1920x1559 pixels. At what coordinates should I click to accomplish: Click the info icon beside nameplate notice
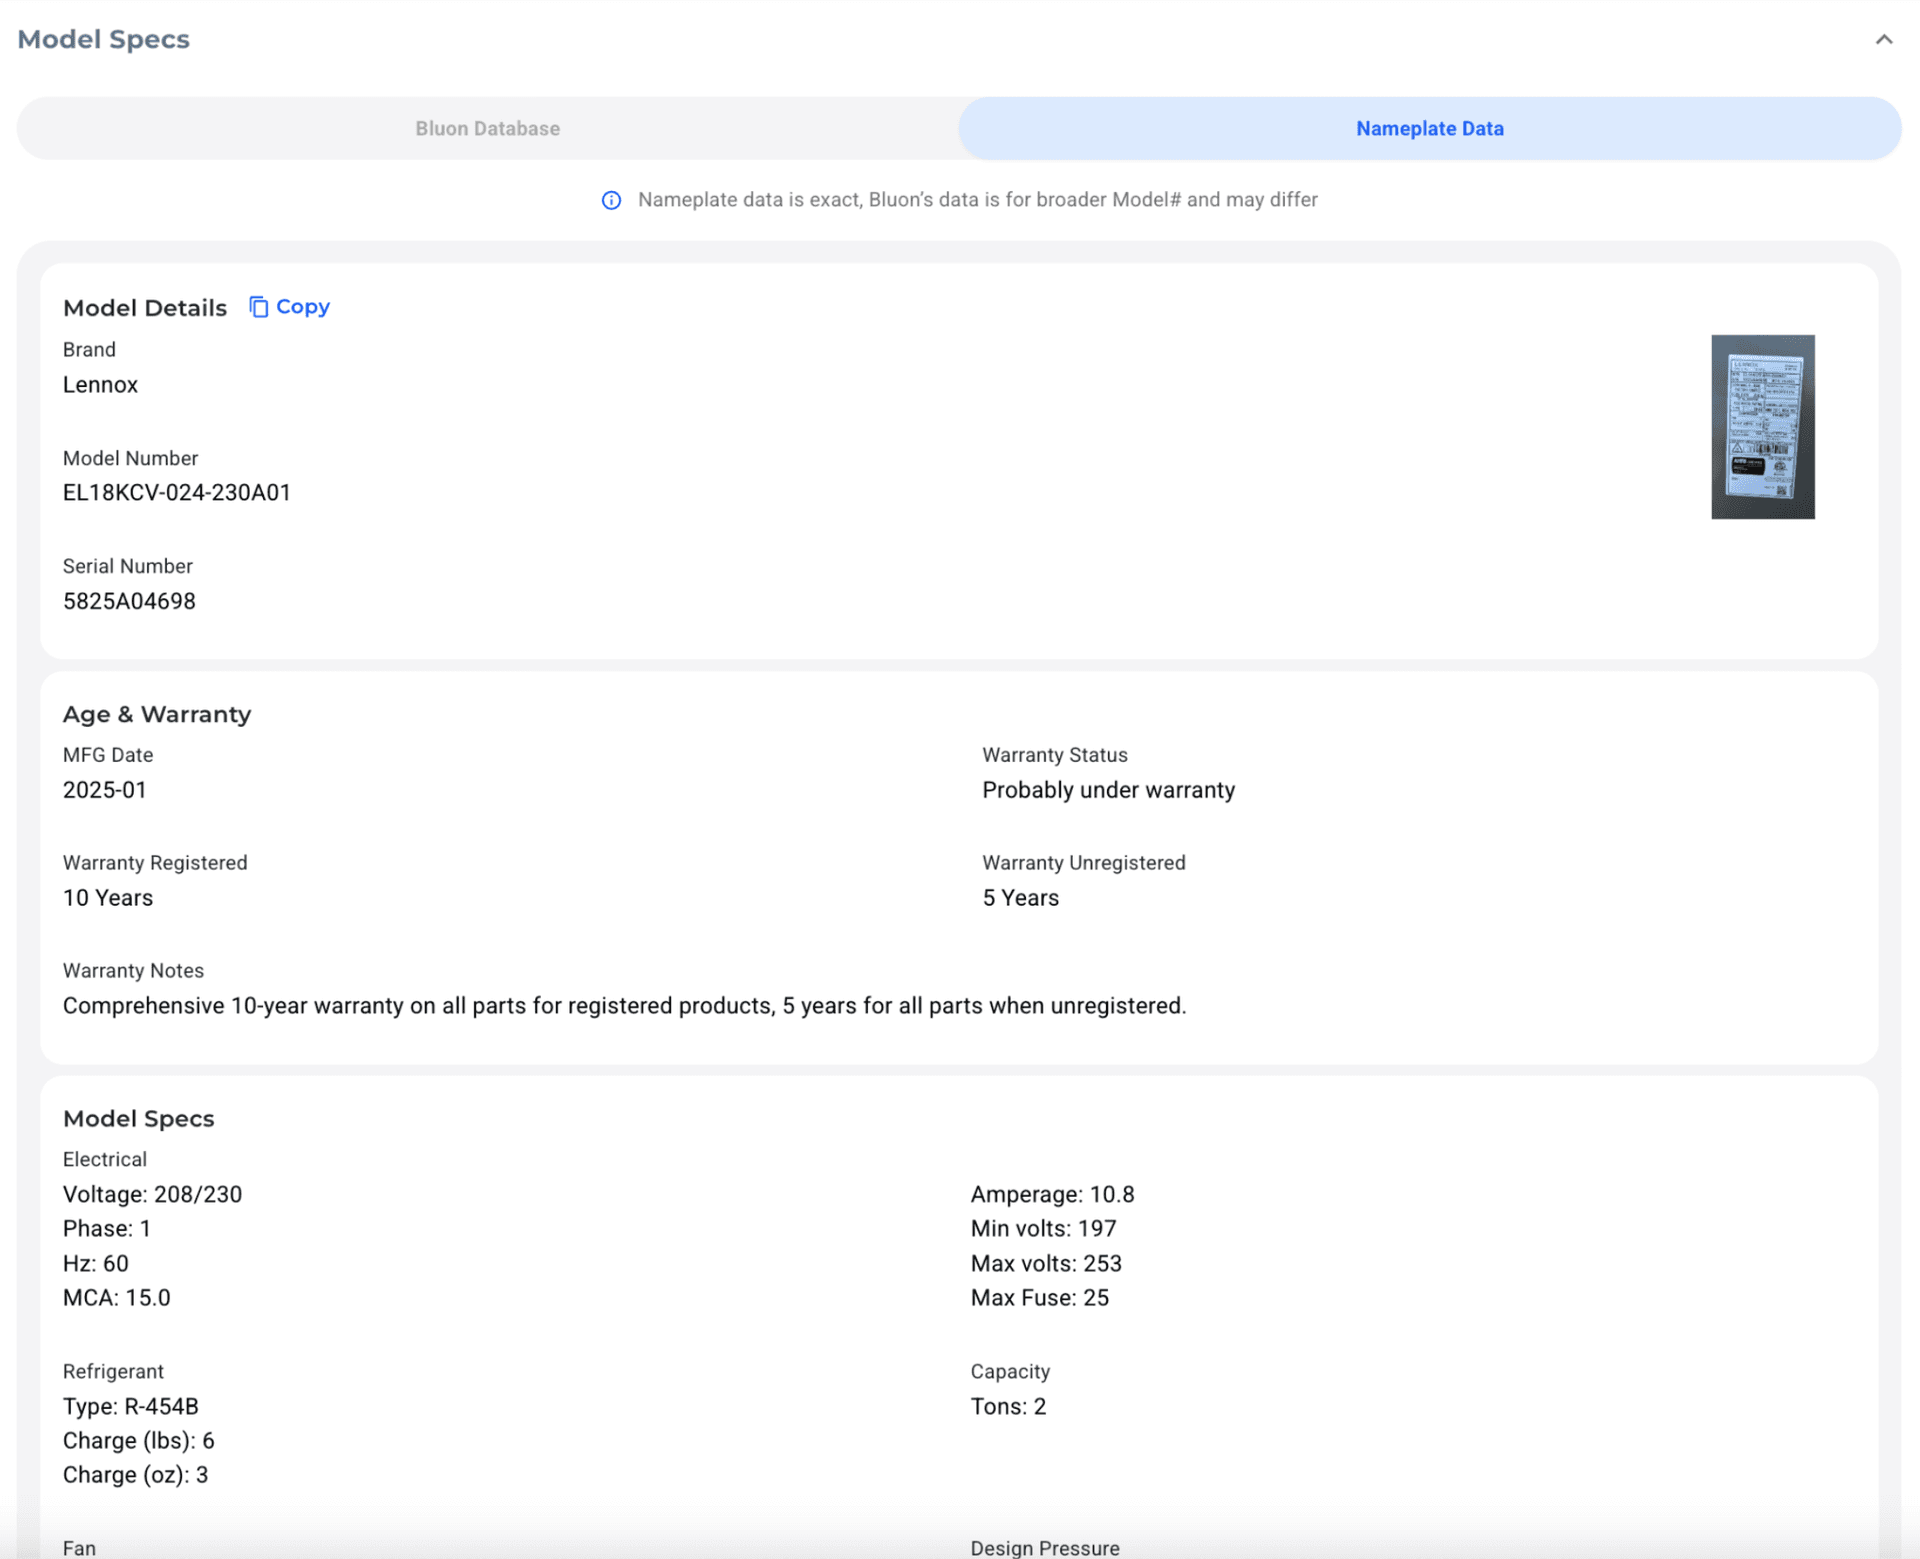[x=611, y=200]
